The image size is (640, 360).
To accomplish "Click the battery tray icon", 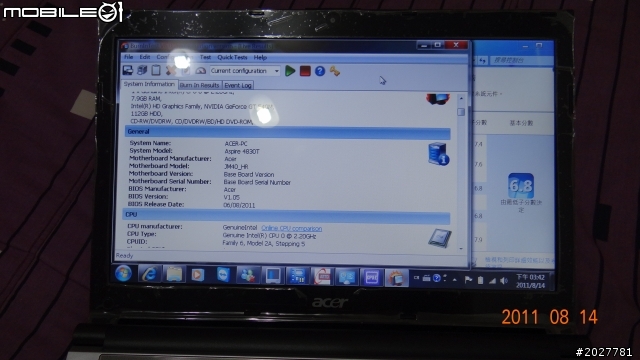I will [480, 280].
